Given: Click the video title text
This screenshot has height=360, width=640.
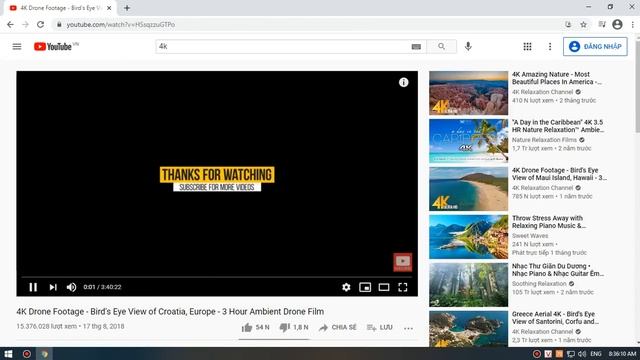Looking at the screenshot, I should click(170, 311).
